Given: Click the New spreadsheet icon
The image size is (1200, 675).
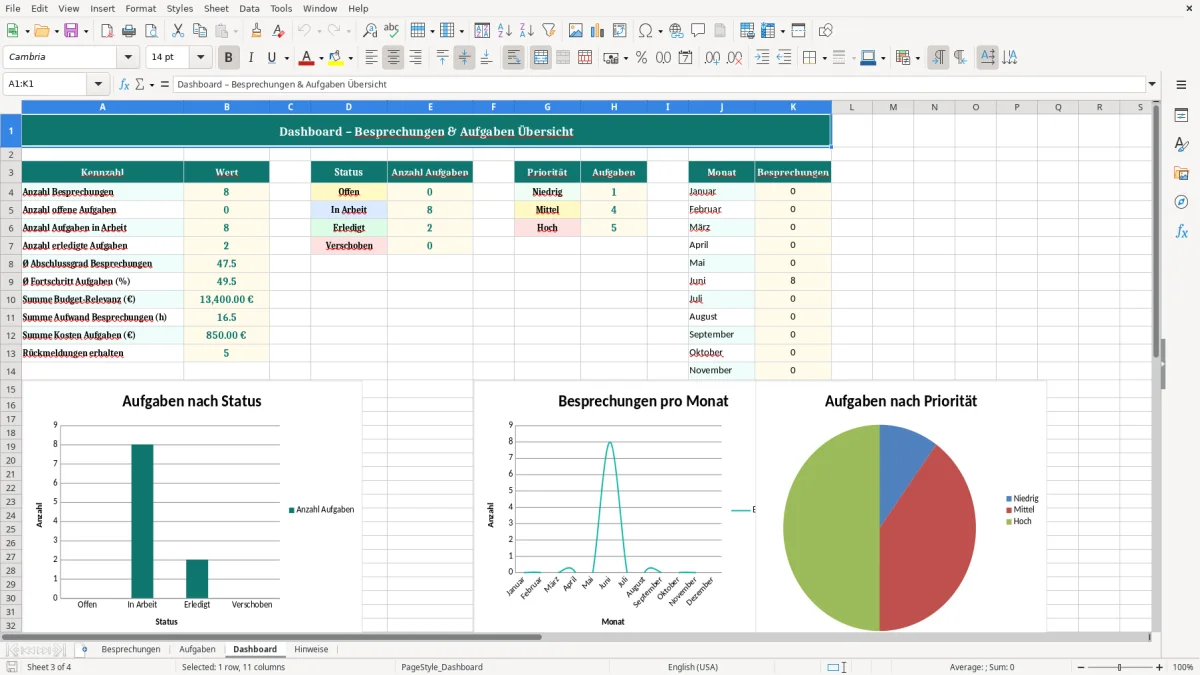Looking at the screenshot, I should tap(13, 31).
